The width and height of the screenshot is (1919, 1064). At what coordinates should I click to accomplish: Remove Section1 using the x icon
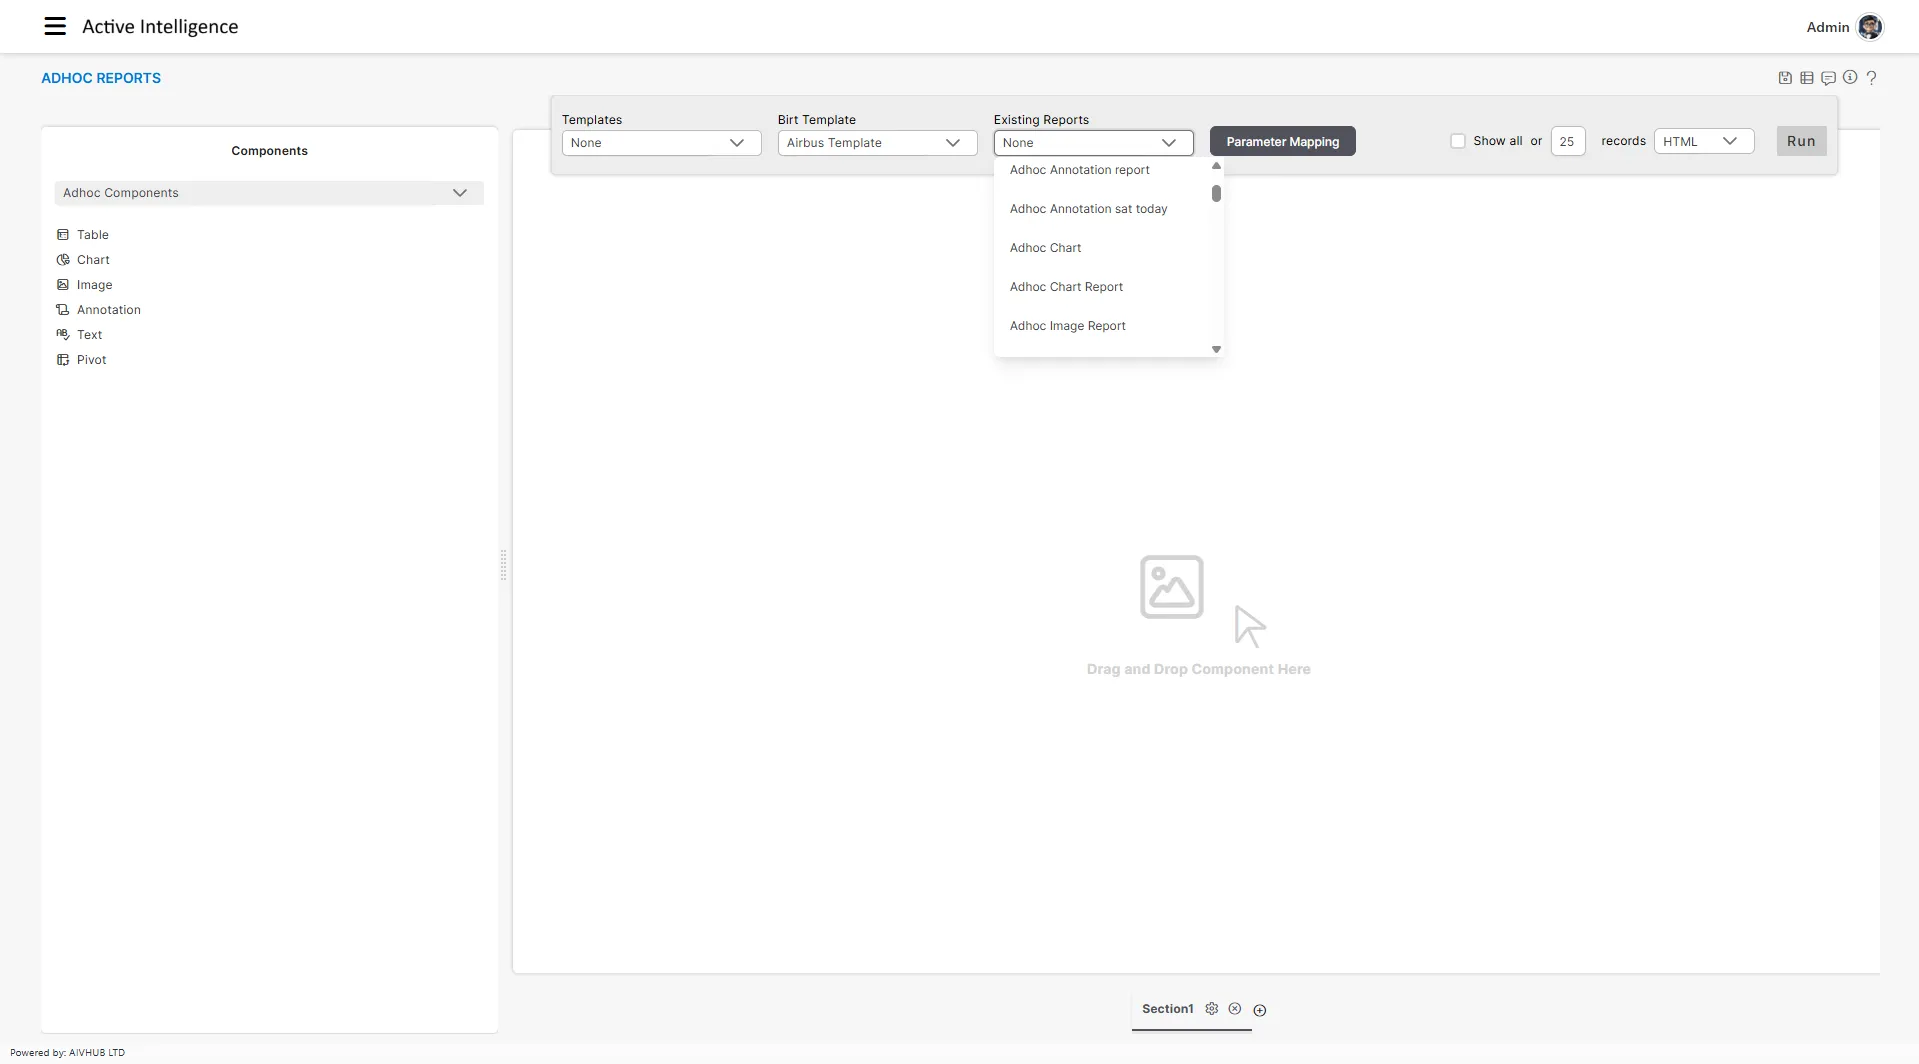pos(1235,1009)
